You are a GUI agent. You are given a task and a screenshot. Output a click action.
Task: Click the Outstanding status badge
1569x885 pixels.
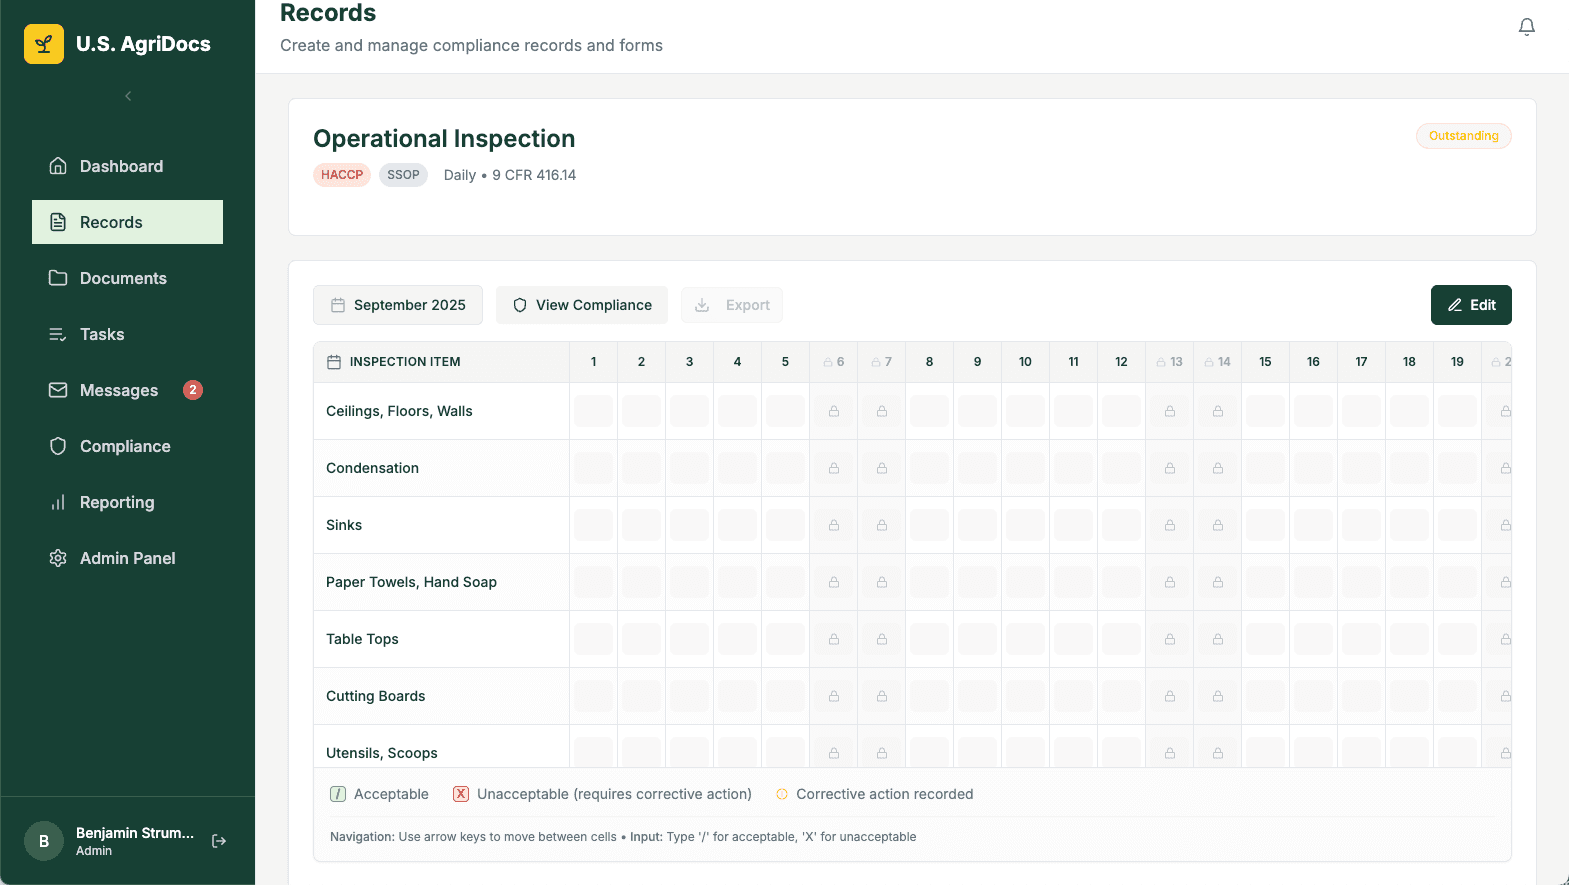1463,136
